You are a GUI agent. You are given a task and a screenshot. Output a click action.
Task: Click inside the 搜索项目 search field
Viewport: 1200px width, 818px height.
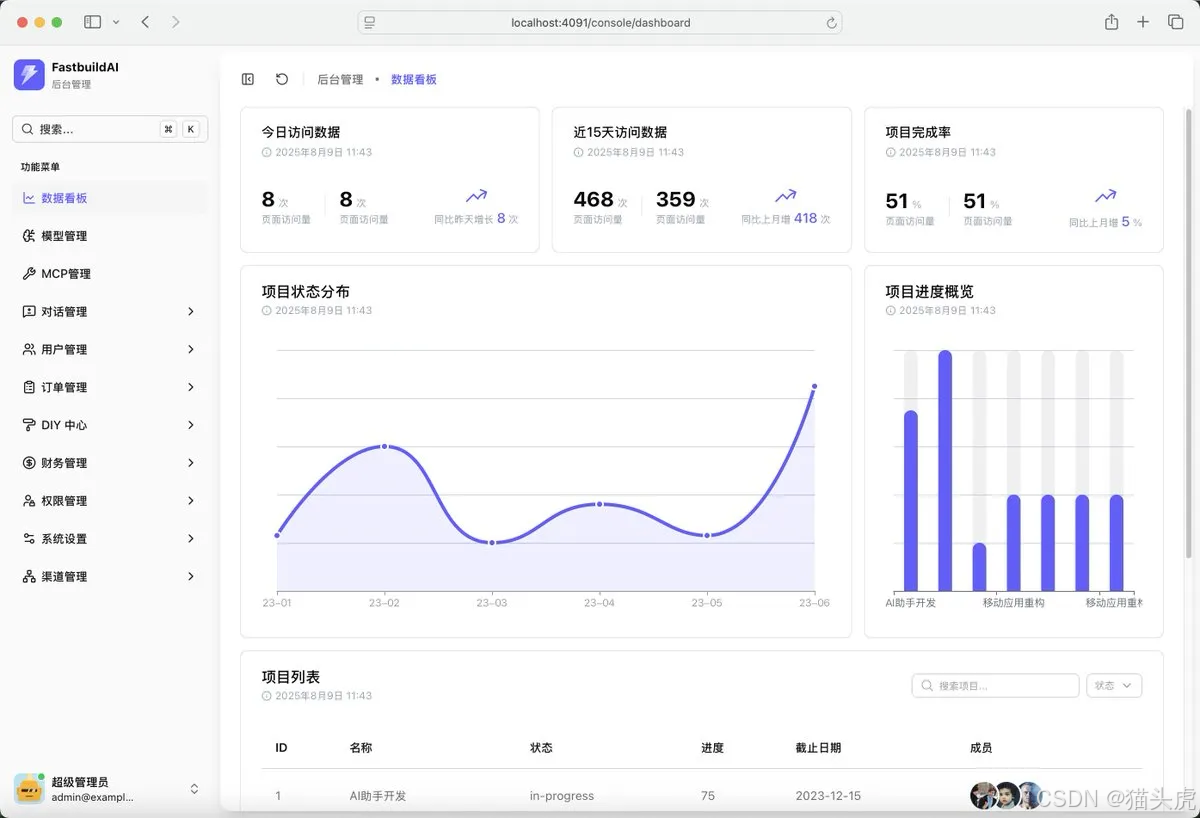[x=995, y=685]
